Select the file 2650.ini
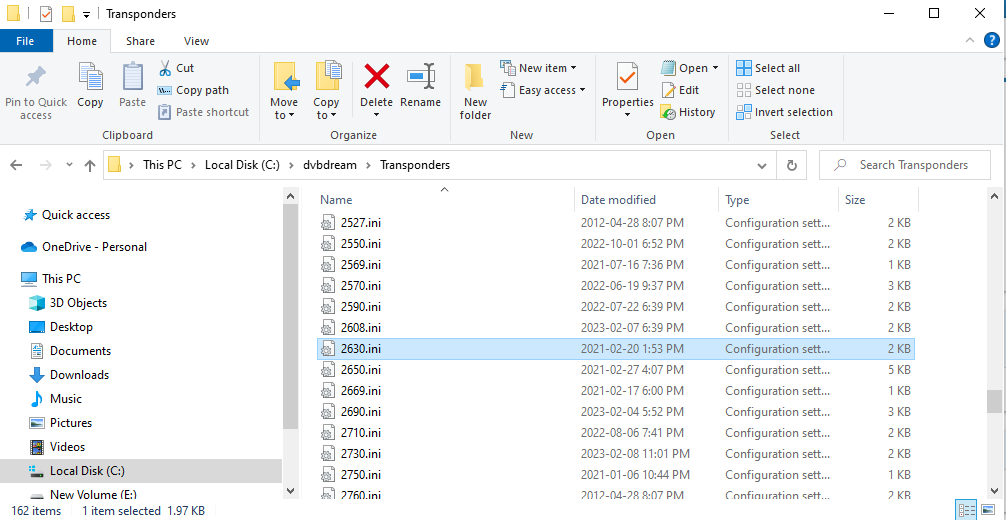This screenshot has width=1006, height=520. [616, 370]
